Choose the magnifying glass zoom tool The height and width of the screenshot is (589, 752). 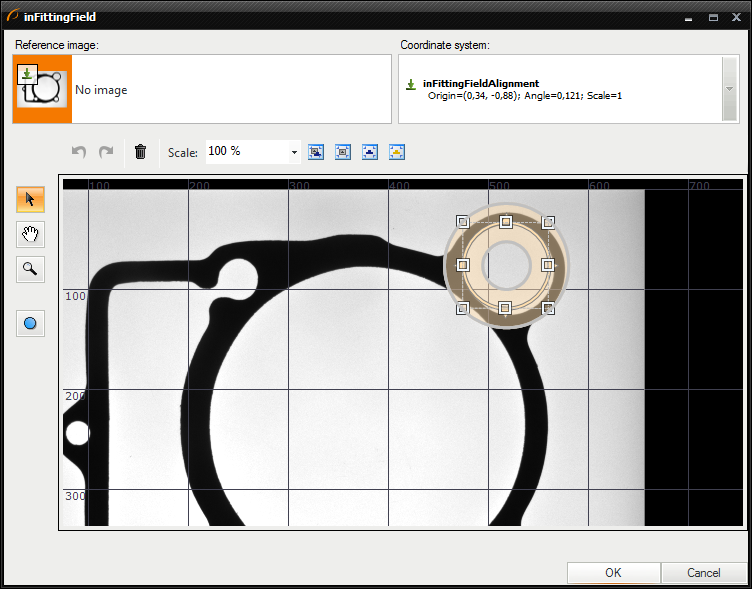point(30,268)
